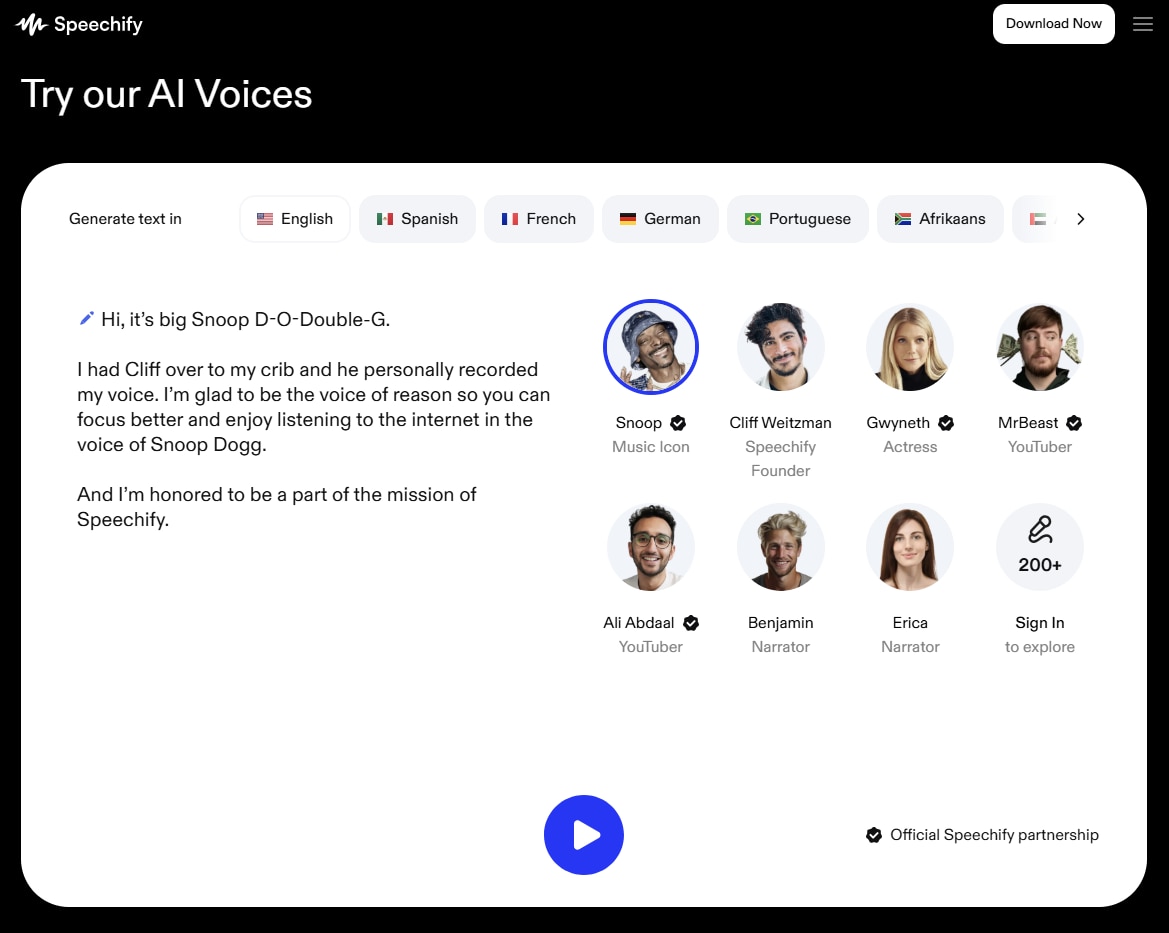This screenshot has height=933, width=1169.
Task: Click the Speechify logo
Action: click(79, 25)
